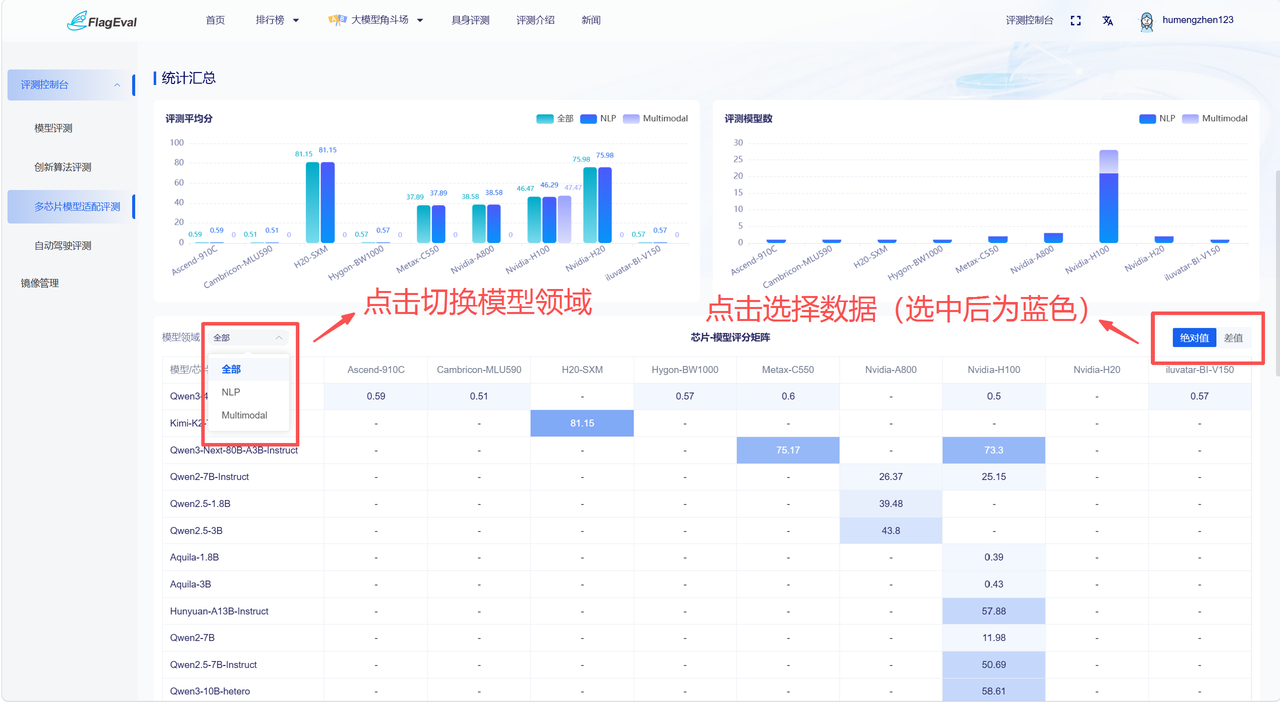Click the Nvidia-H20 column header
The height and width of the screenshot is (703, 1280).
(1097, 370)
